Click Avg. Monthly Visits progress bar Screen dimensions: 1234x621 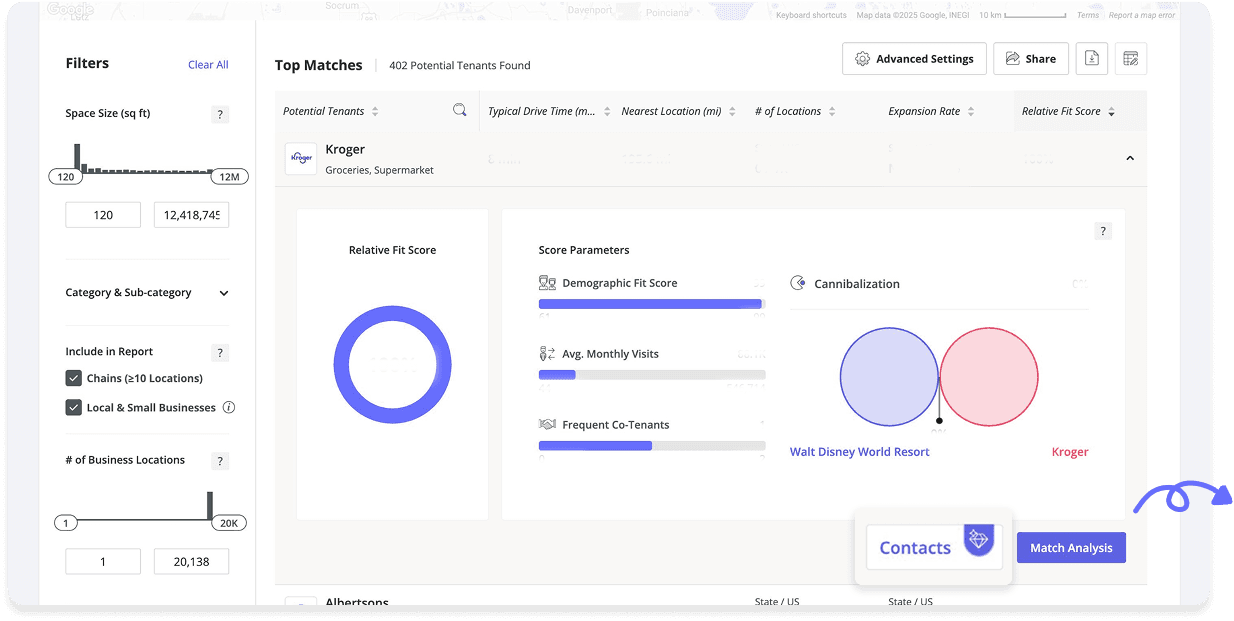click(652, 375)
